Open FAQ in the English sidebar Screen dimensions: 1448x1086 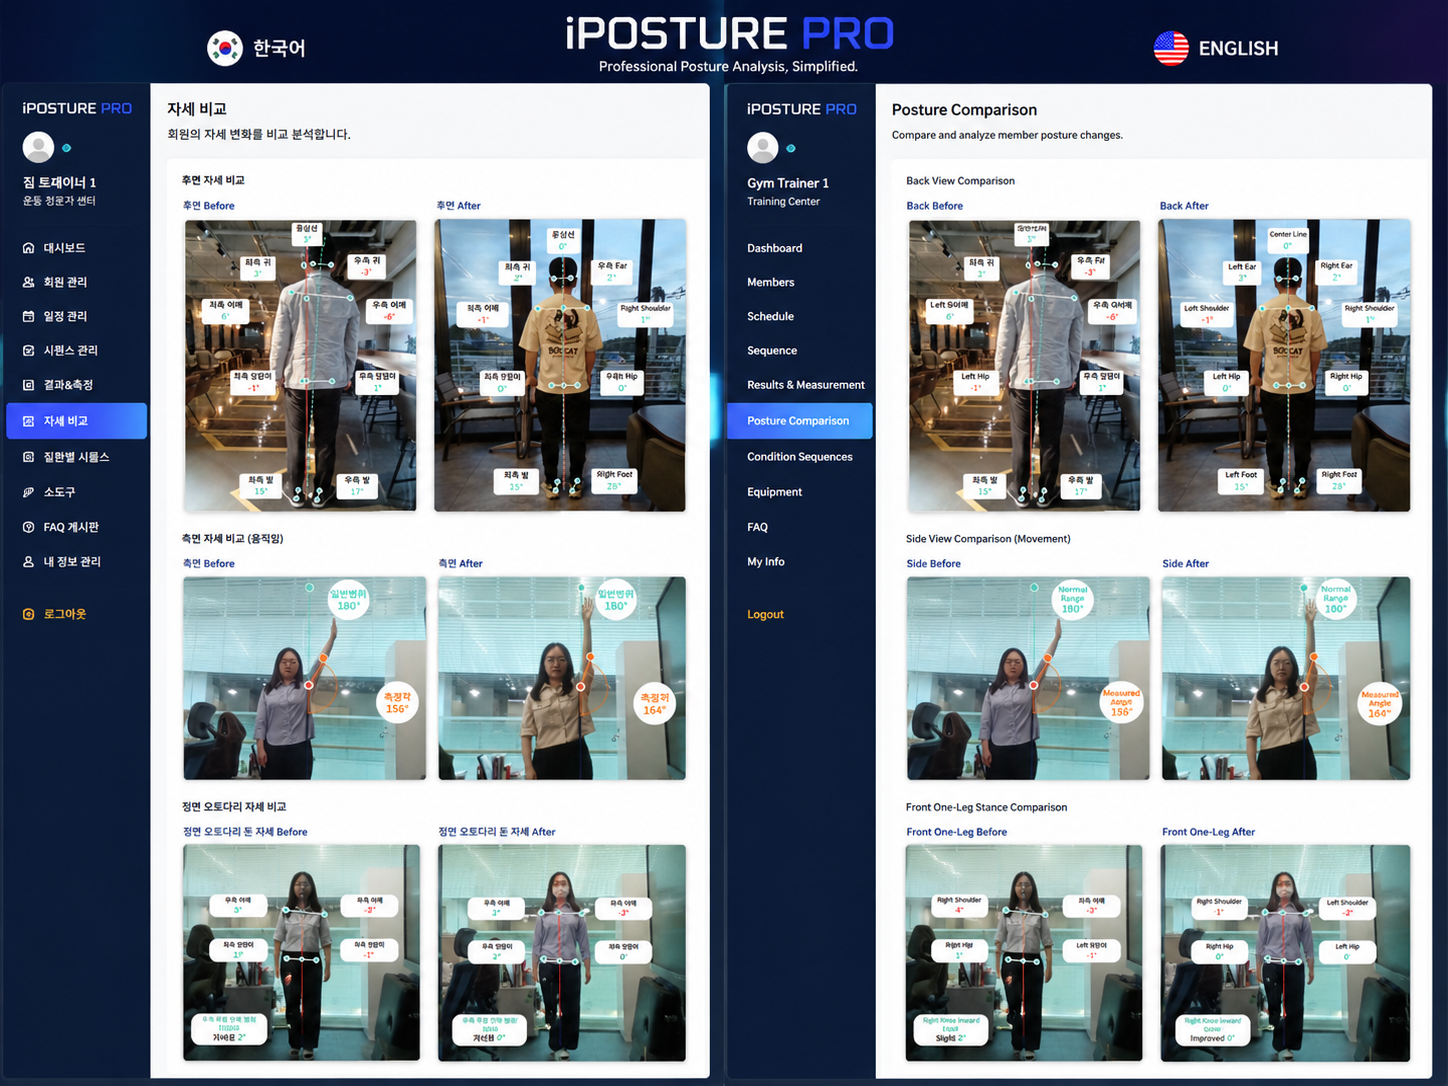click(x=758, y=527)
